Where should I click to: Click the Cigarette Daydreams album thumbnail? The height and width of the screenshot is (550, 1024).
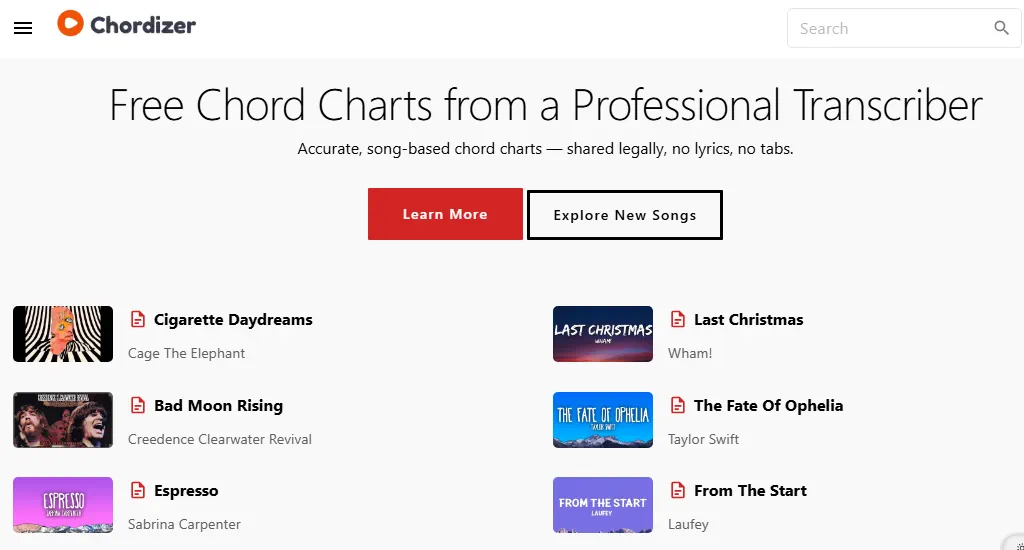(x=63, y=334)
